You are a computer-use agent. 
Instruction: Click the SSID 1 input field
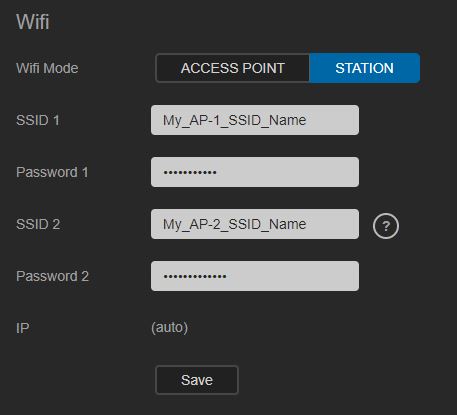255,120
